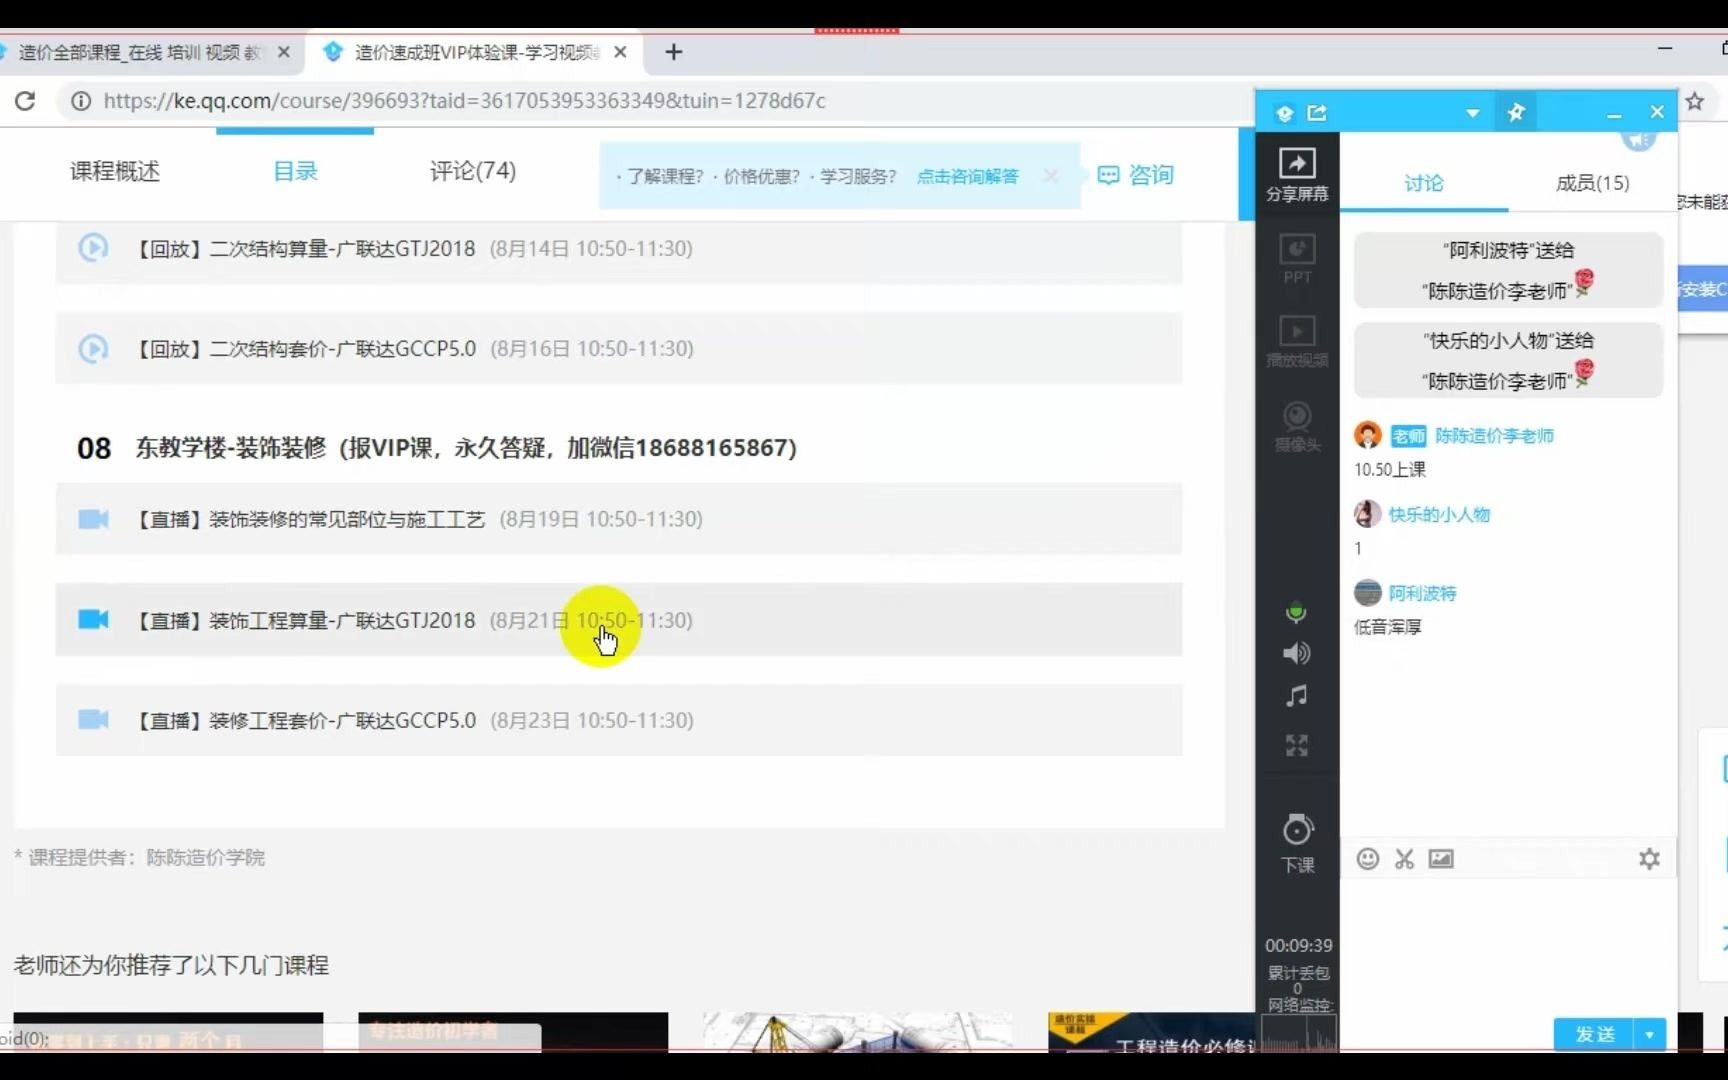
Task: Expand the classroom panel title dropdown arrow
Action: 1472,113
